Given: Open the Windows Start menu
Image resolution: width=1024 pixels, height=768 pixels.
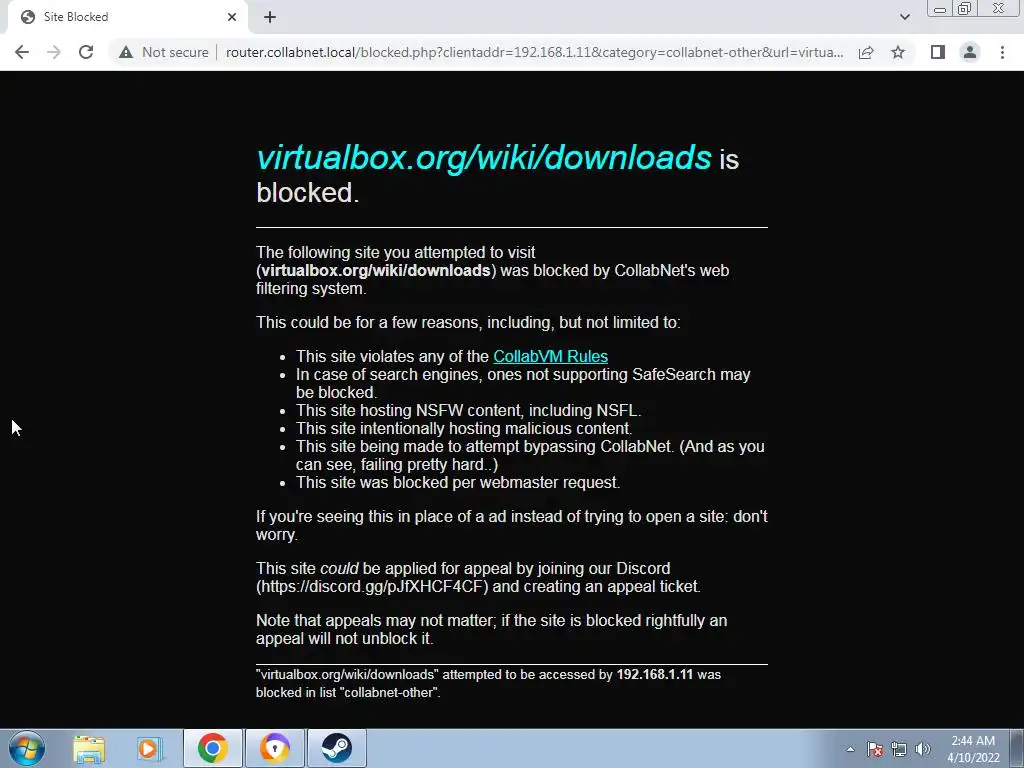Looking at the screenshot, I should click(x=27, y=748).
